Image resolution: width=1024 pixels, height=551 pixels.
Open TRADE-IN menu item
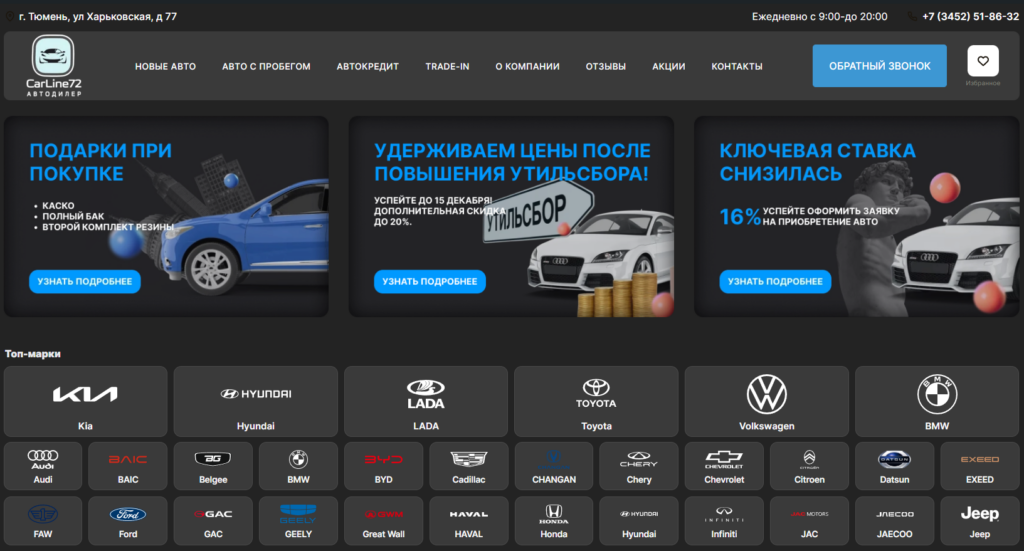447,67
